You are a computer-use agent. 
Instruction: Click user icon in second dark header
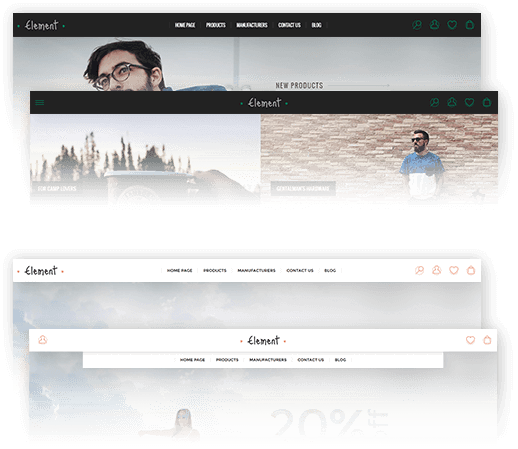click(452, 102)
